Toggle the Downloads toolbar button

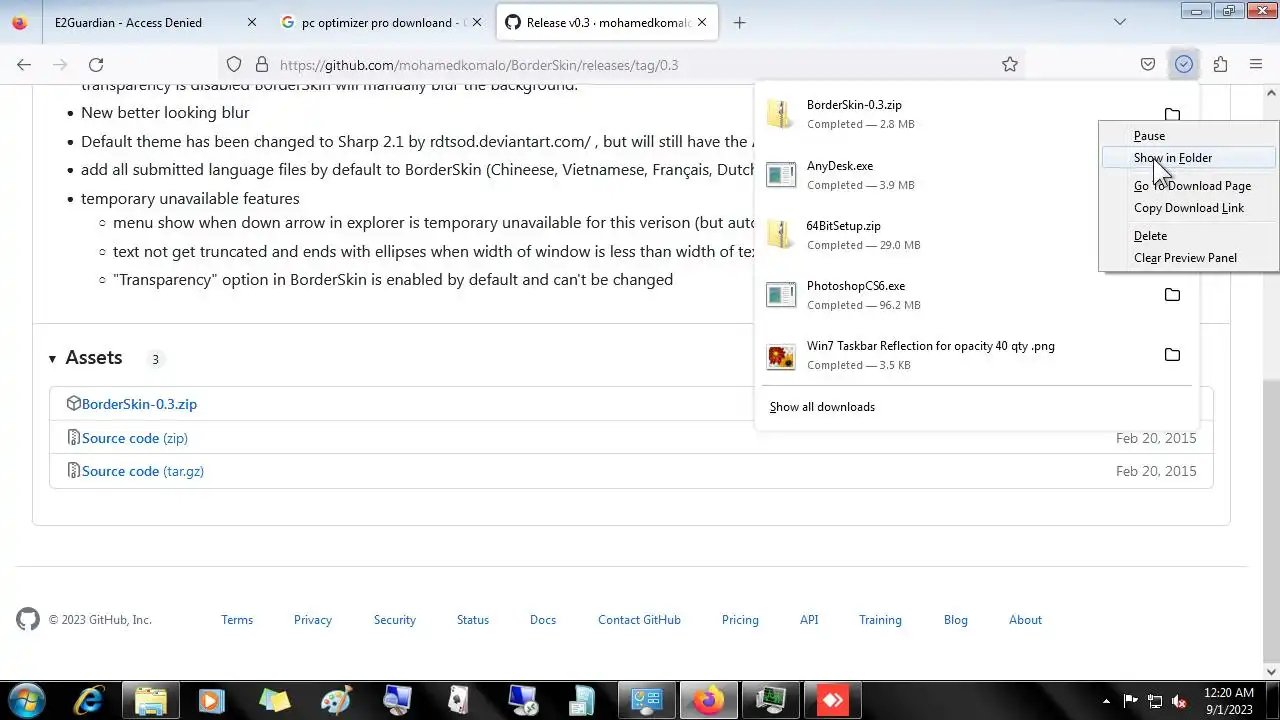1184,64
